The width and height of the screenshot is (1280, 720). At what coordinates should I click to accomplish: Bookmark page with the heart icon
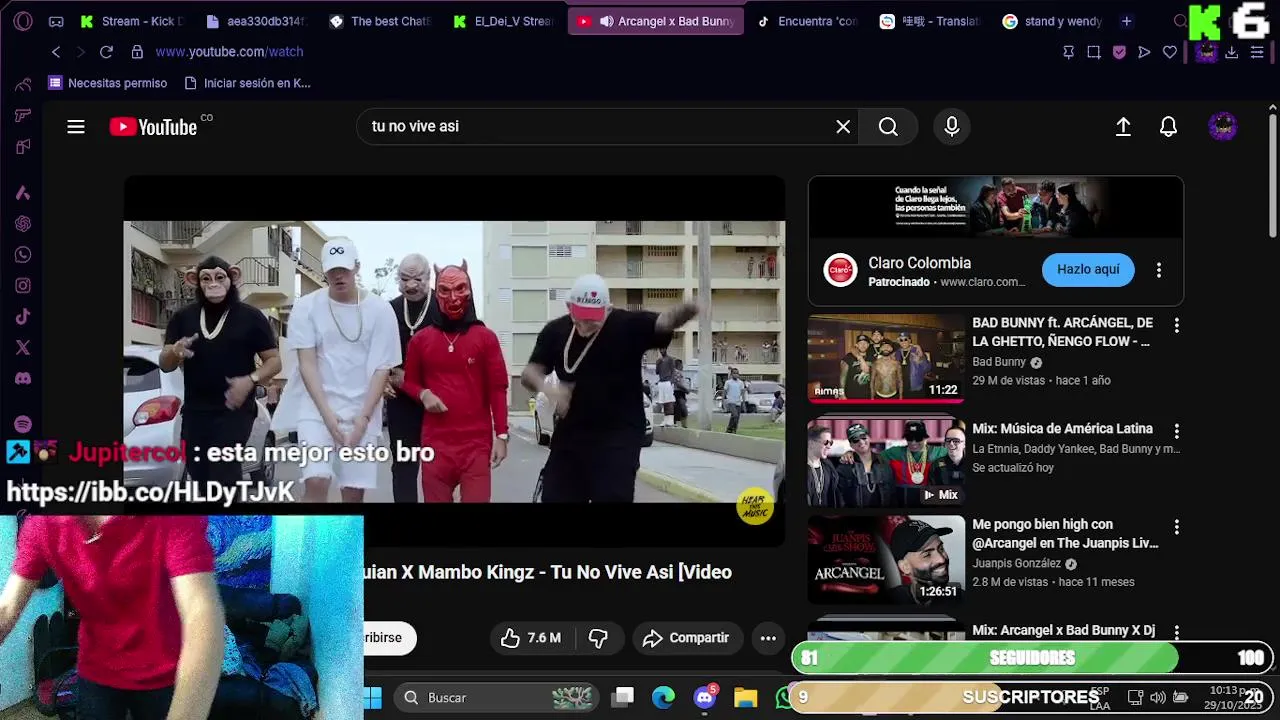1170,52
